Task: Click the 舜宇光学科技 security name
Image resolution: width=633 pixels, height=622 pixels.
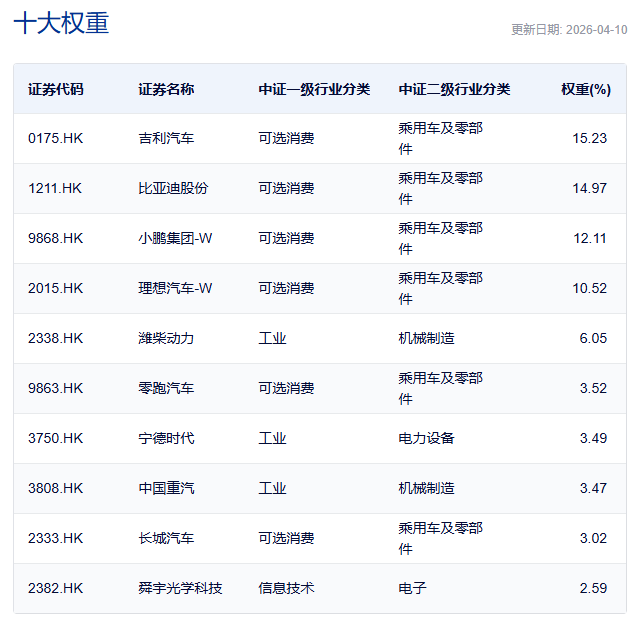Action: coord(180,588)
